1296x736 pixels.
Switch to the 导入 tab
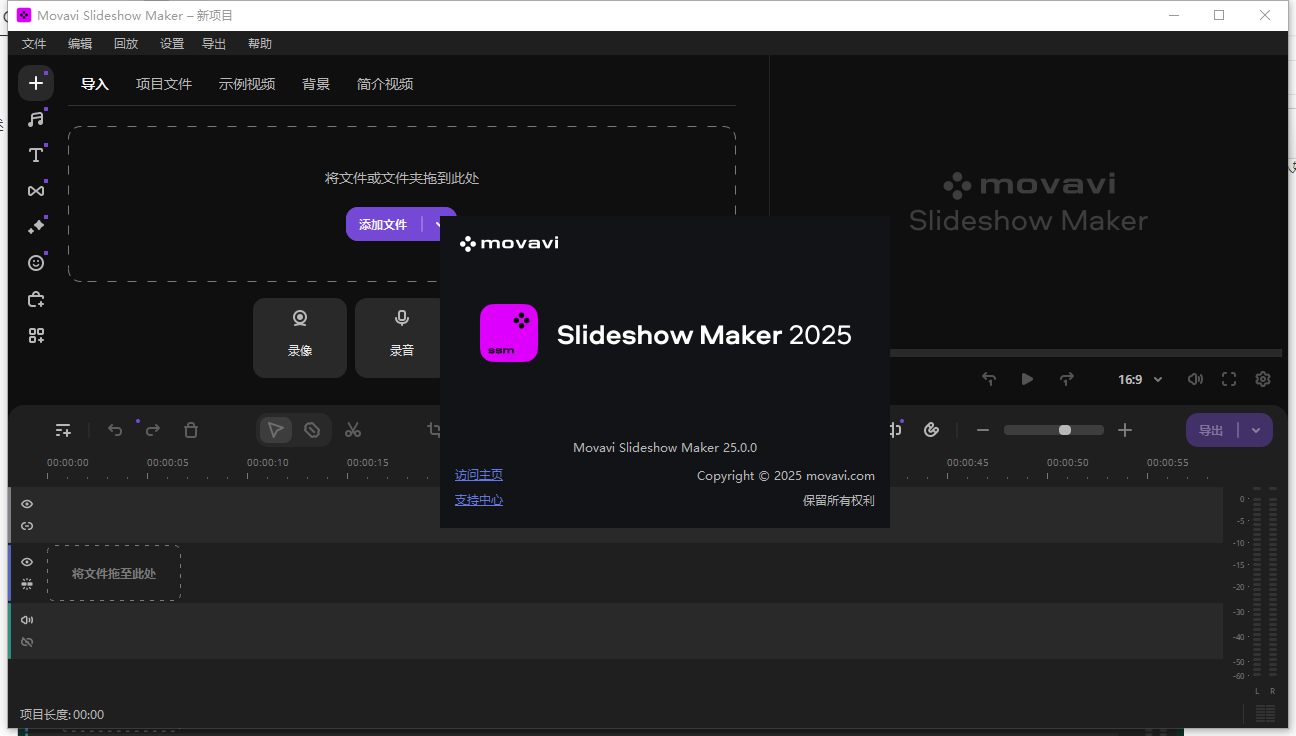pyautogui.click(x=95, y=84)
